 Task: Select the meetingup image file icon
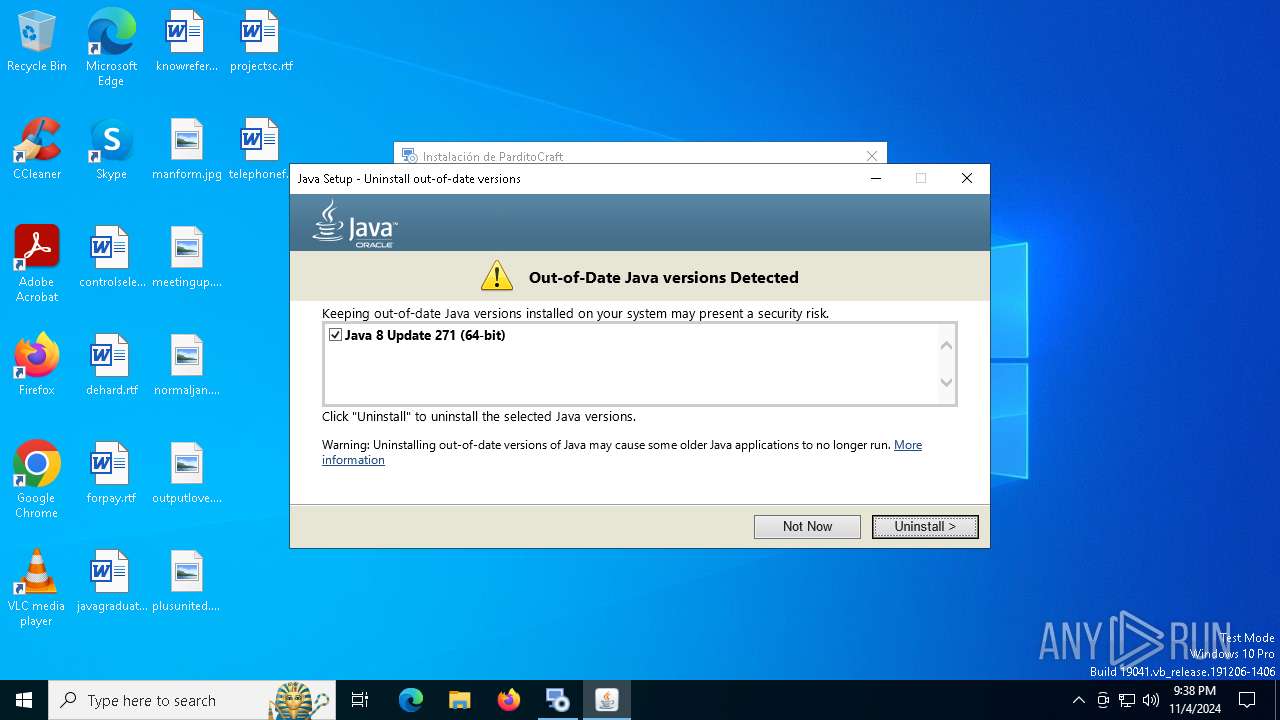click(186, 258)
